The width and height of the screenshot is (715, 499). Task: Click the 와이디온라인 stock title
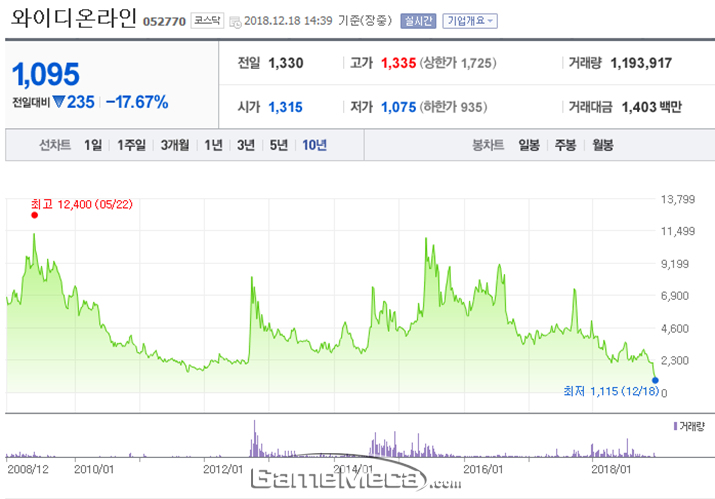pos(73,19)
